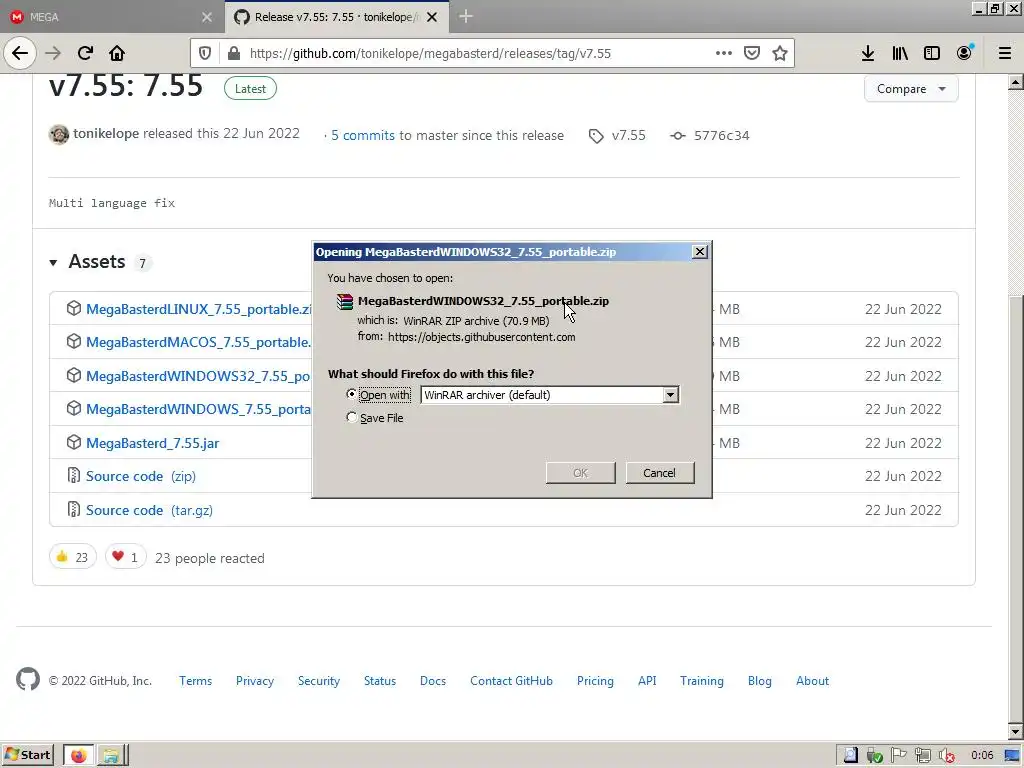Bookmark this page with the star icon

(x=780, y=53)
